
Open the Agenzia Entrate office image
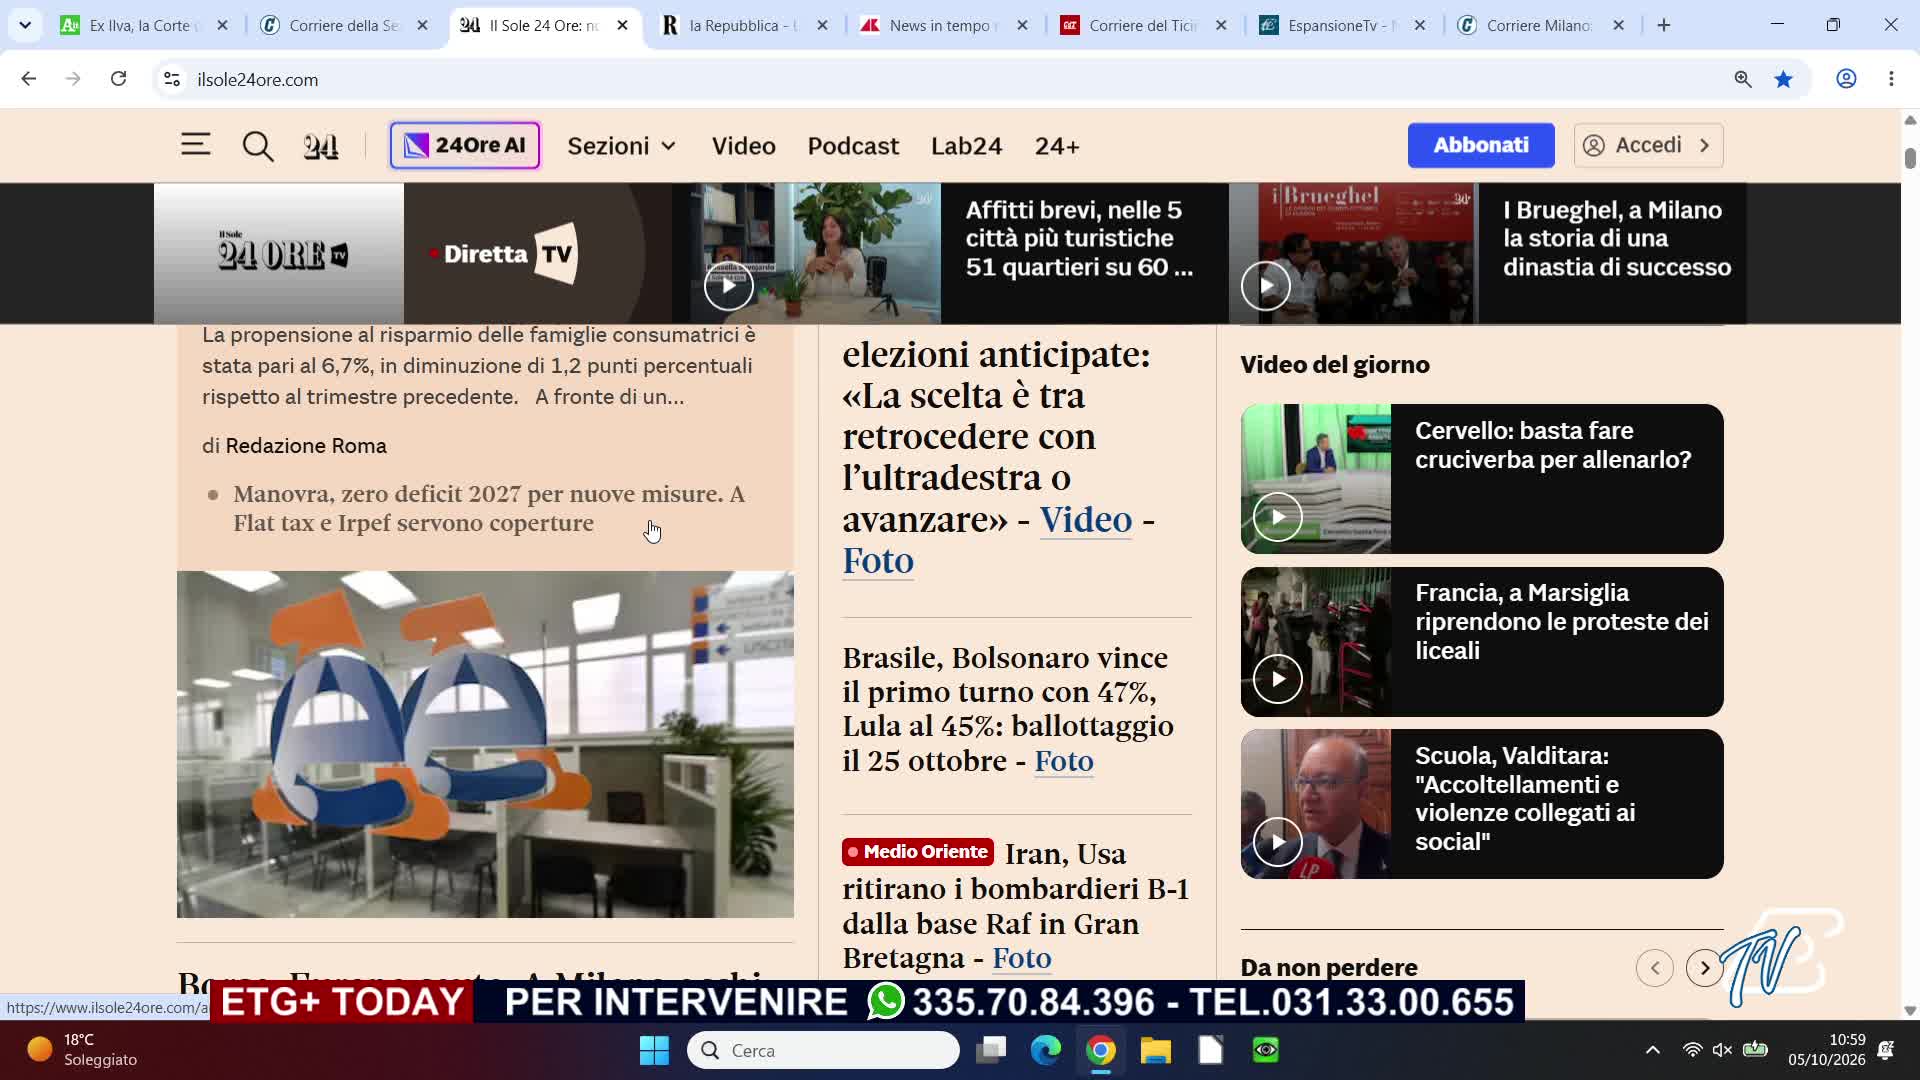[485, 744]
